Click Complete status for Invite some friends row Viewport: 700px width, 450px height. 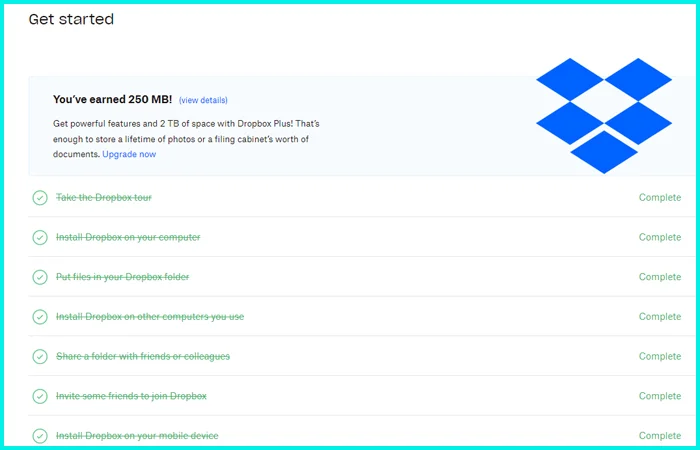660,396
